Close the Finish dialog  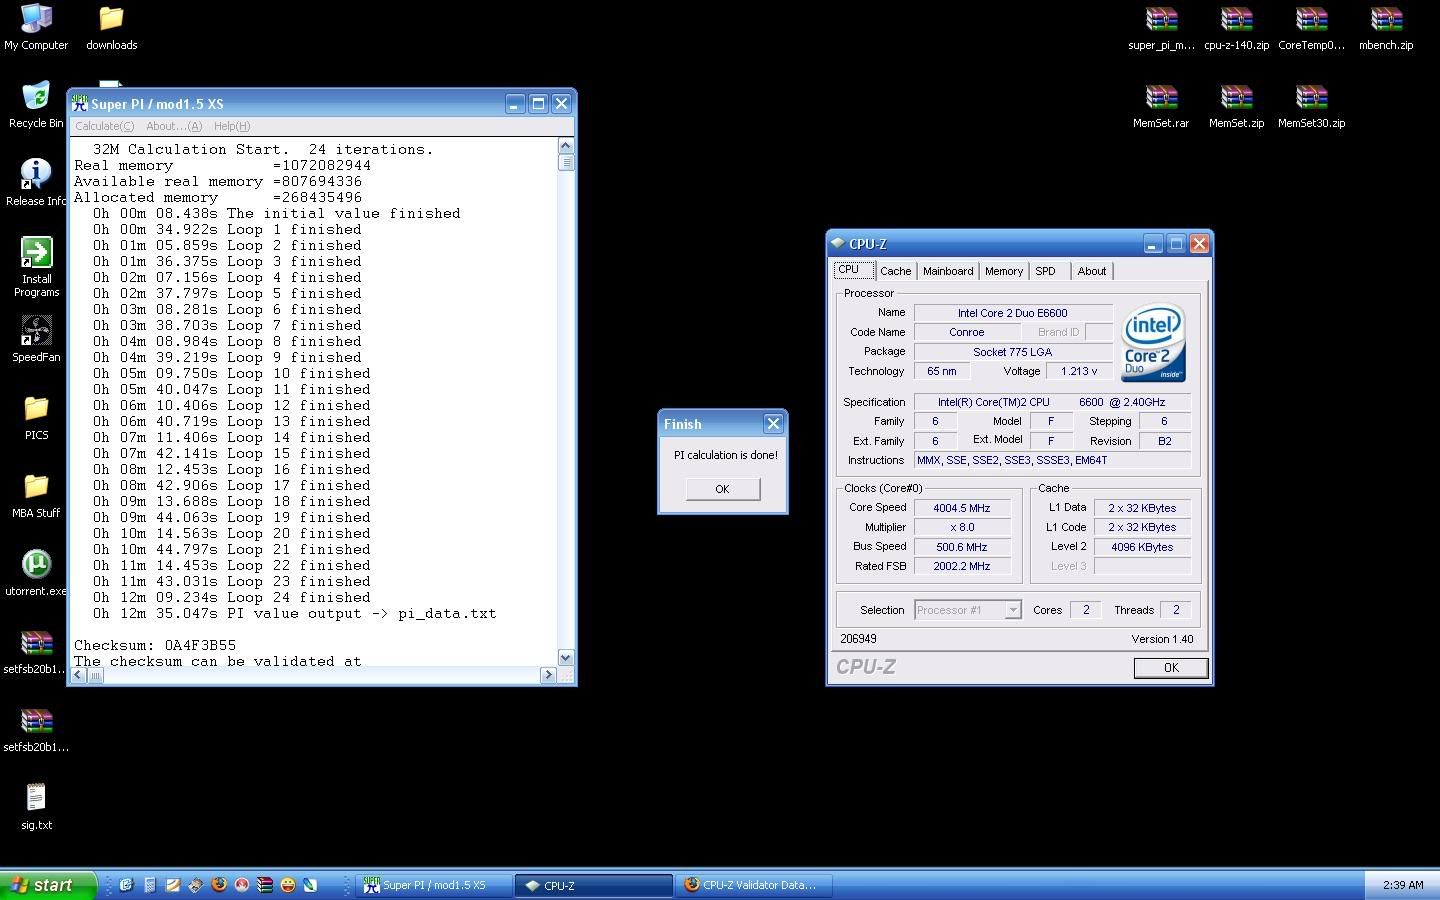point(773,424)
